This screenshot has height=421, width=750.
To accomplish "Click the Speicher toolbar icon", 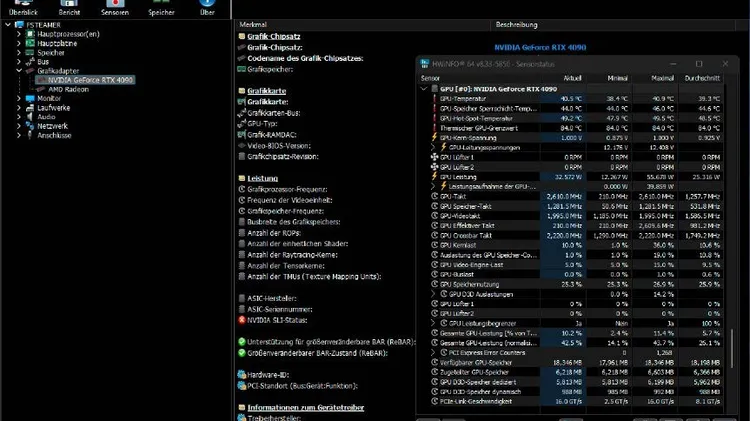I will (x=162, y=5).
